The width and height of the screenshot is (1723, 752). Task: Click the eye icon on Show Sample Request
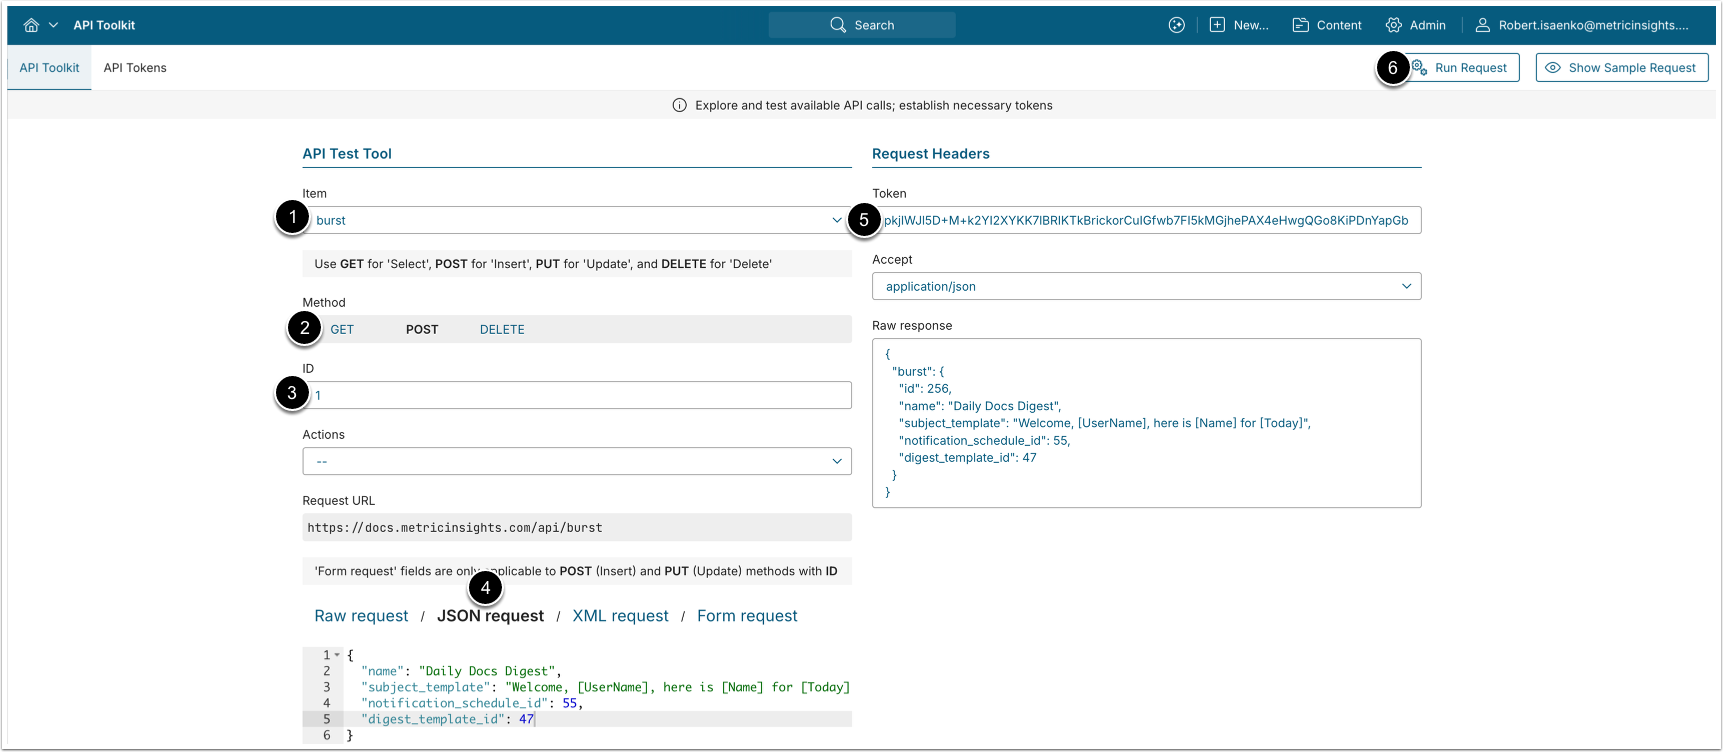click(1553, 68)
